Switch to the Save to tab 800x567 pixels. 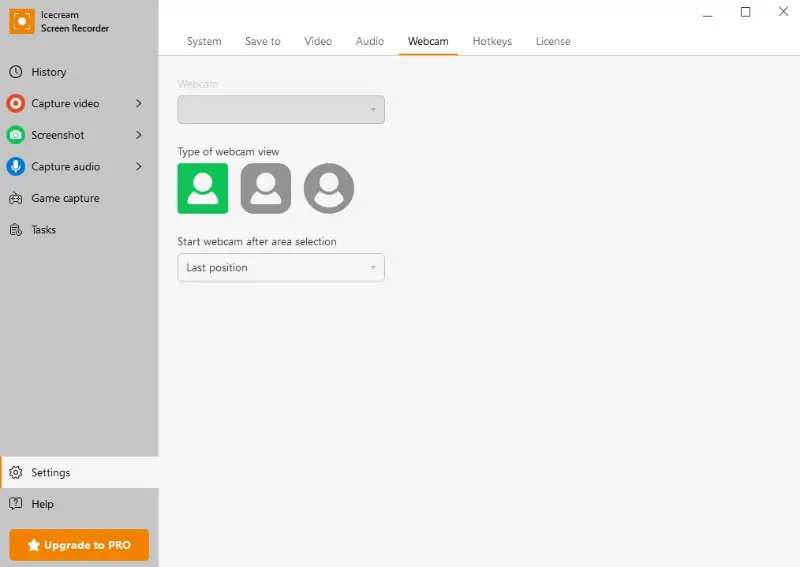click(x=263, y=41)
